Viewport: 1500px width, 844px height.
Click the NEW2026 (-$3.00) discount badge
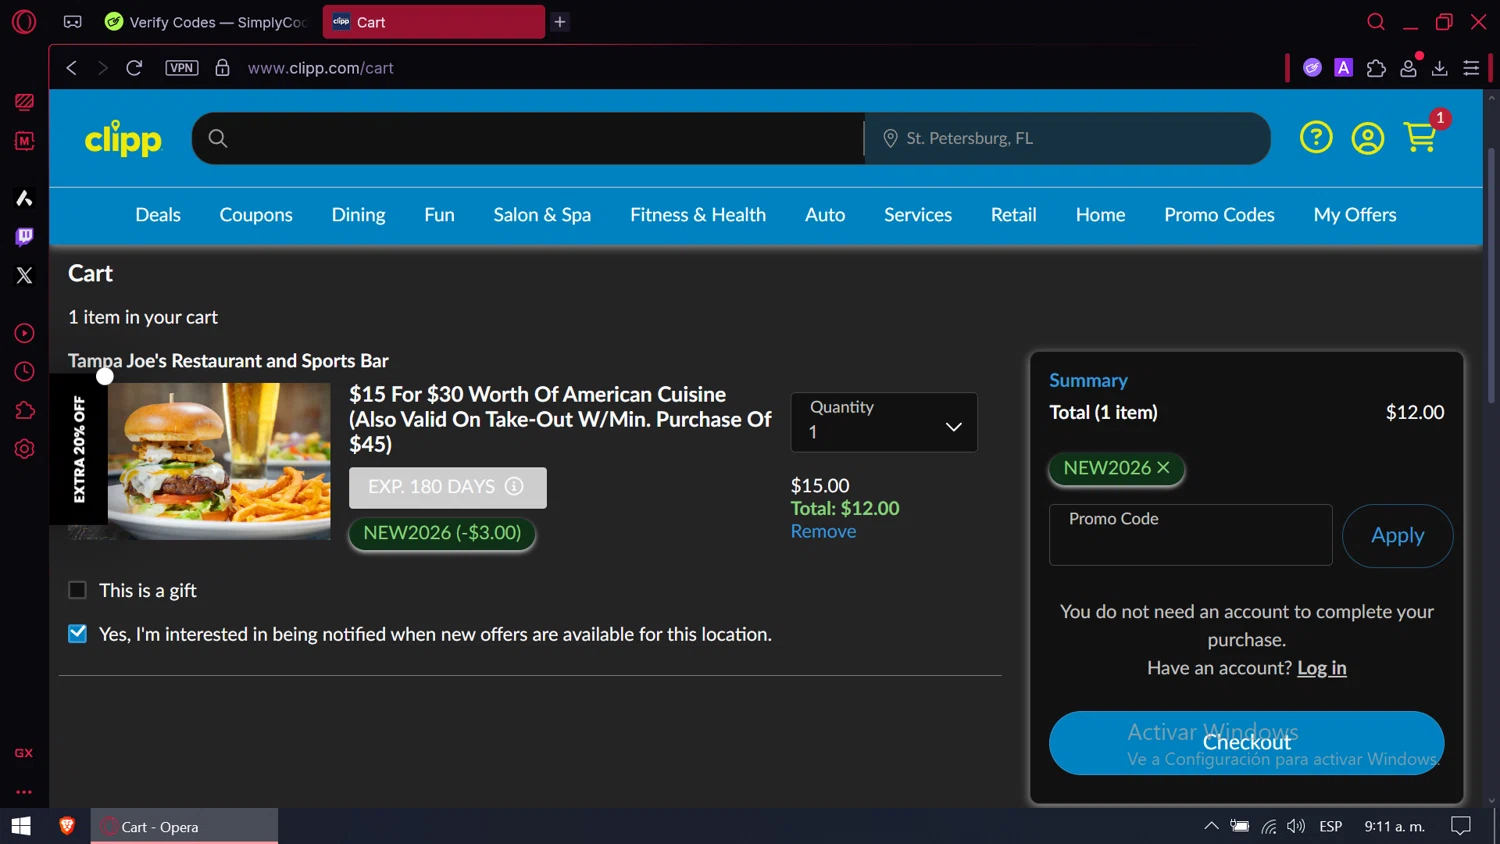click(442, 533)
